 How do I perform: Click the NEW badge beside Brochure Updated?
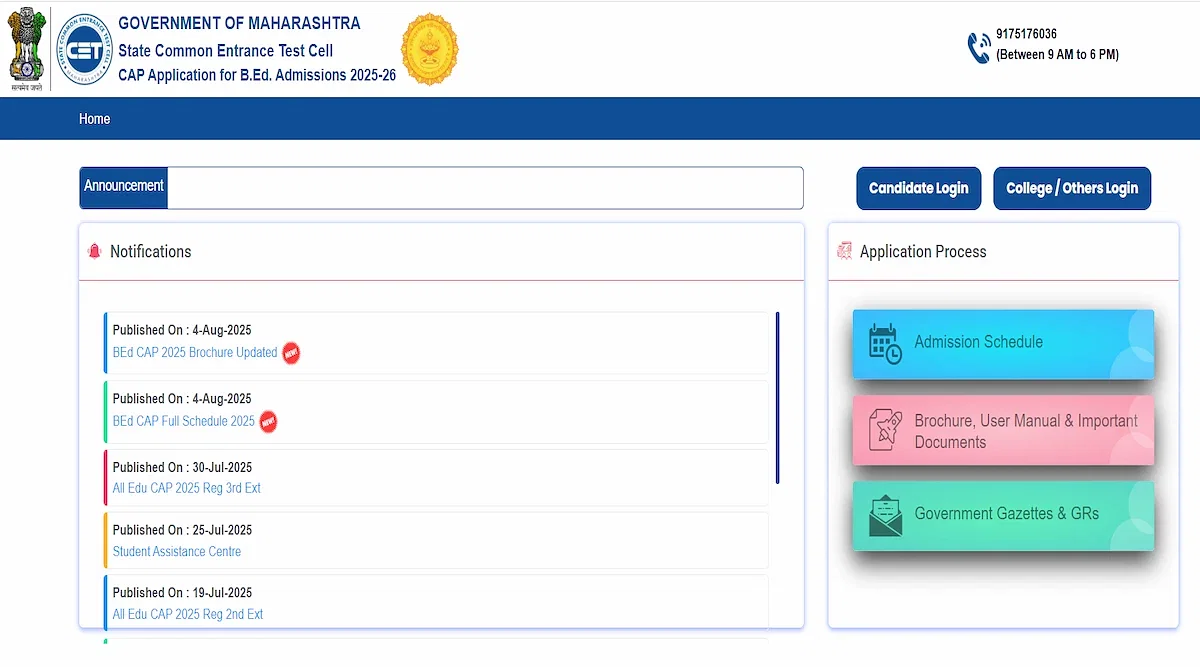click(x=291, y=353)
